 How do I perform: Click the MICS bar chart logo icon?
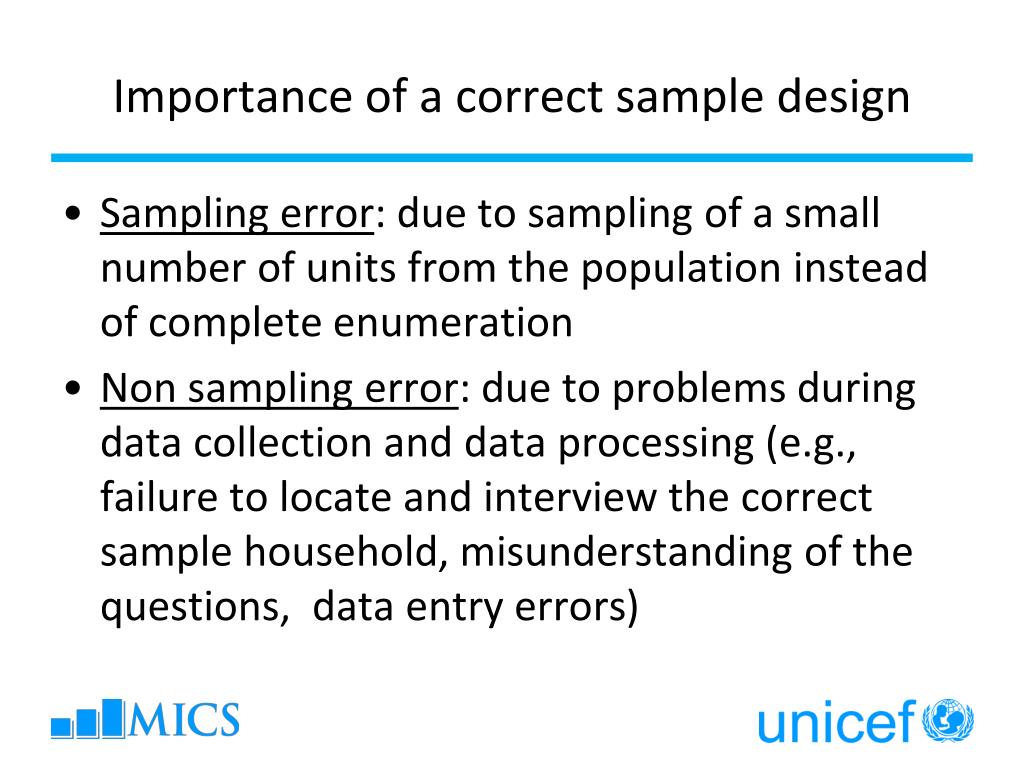pyautogui.click(x=88, y=718)
